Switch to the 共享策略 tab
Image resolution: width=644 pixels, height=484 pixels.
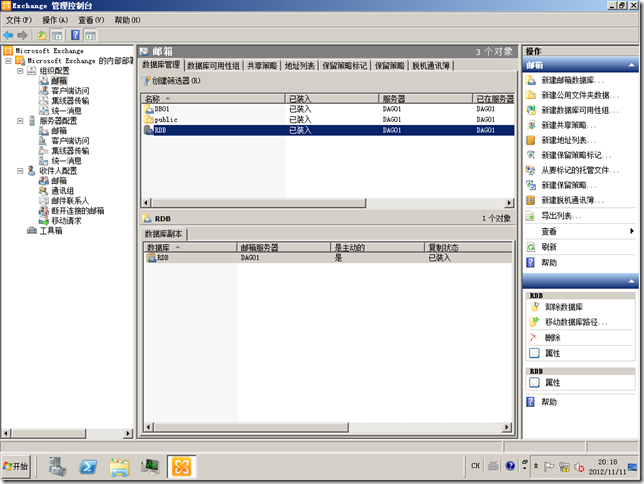pos(262,66)
